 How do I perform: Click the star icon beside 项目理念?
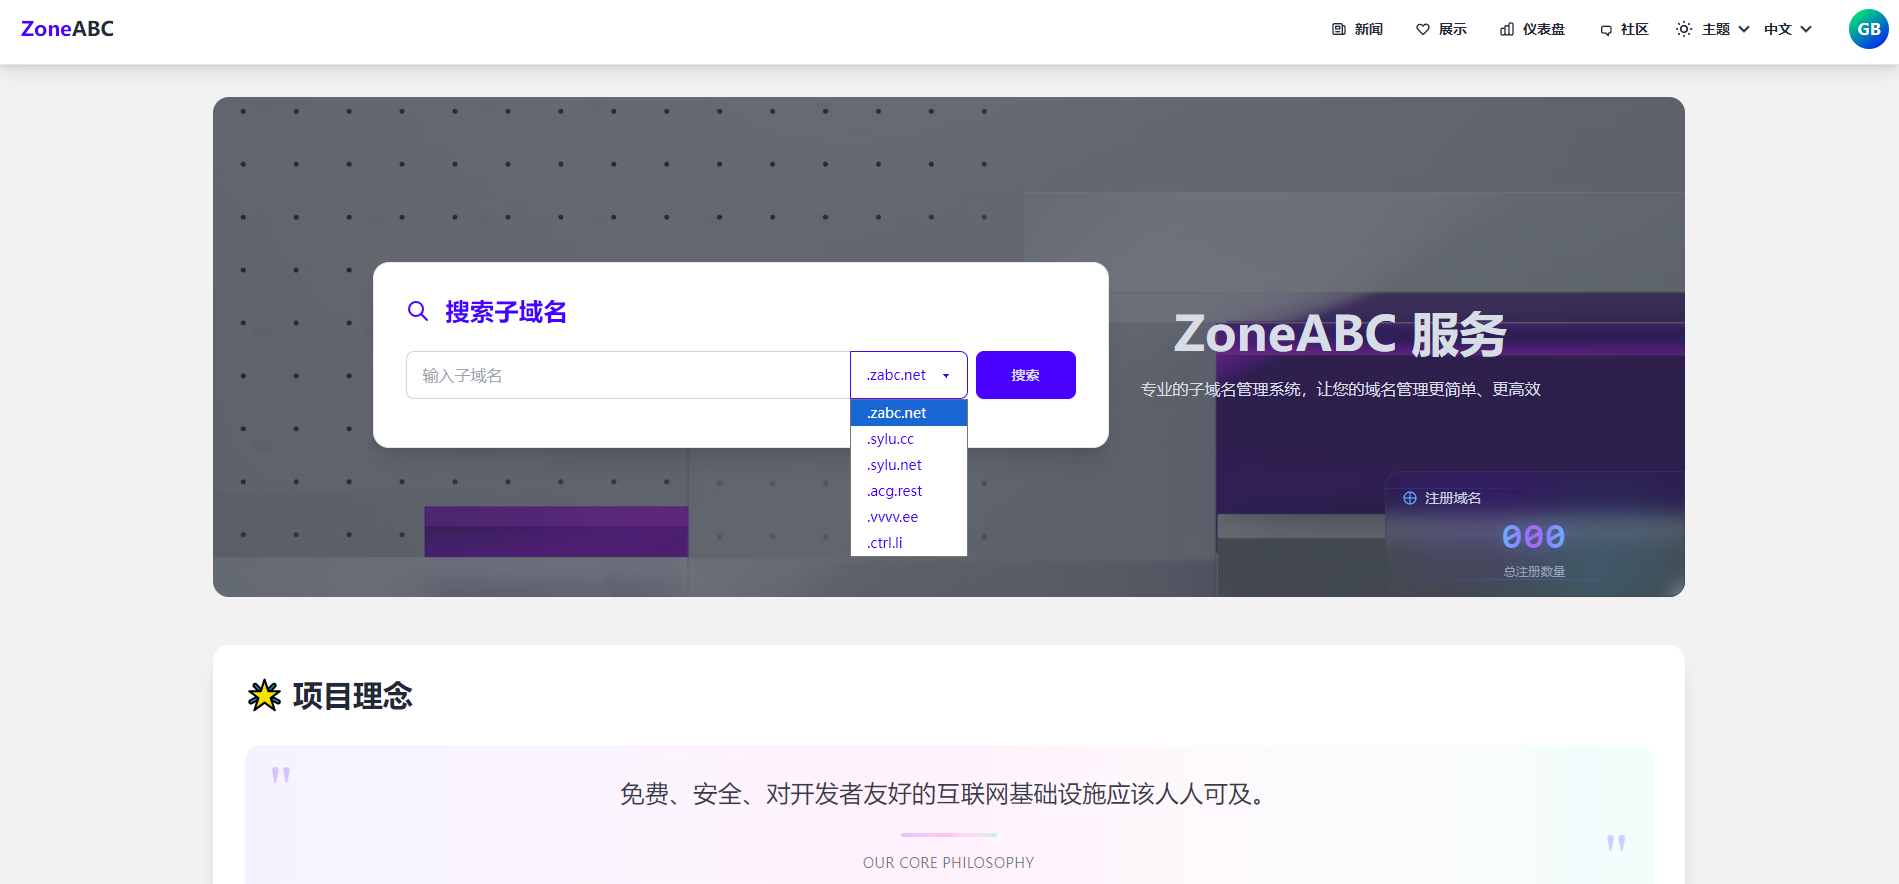(265, 695)
